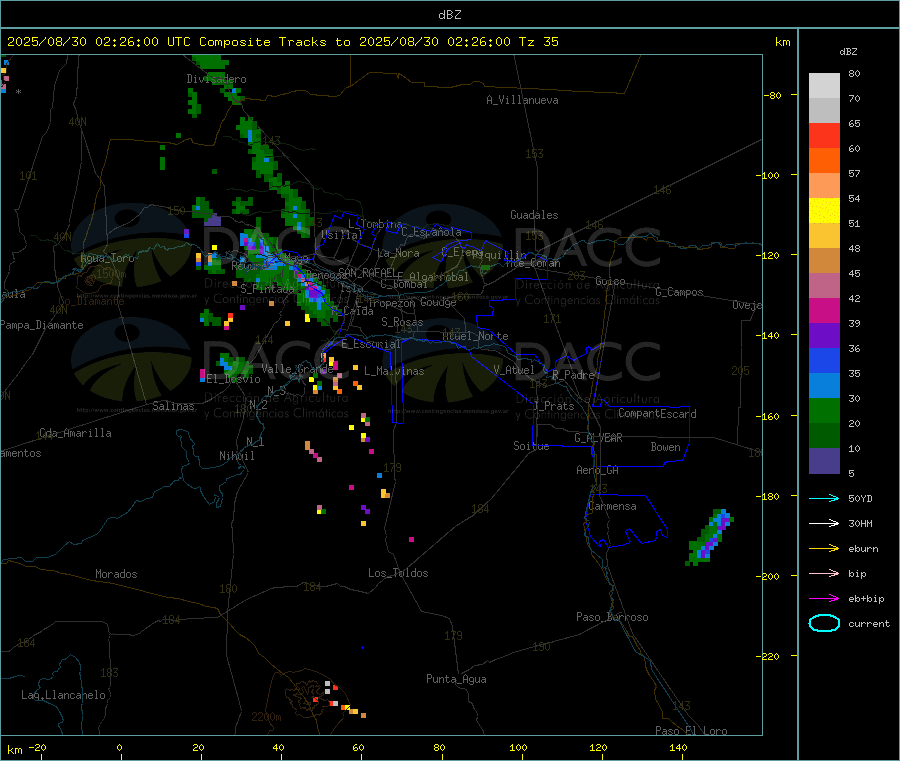Click the Agua_Toro map label
Viewport: 900px width, 761px height.
(x=107, y=258)
